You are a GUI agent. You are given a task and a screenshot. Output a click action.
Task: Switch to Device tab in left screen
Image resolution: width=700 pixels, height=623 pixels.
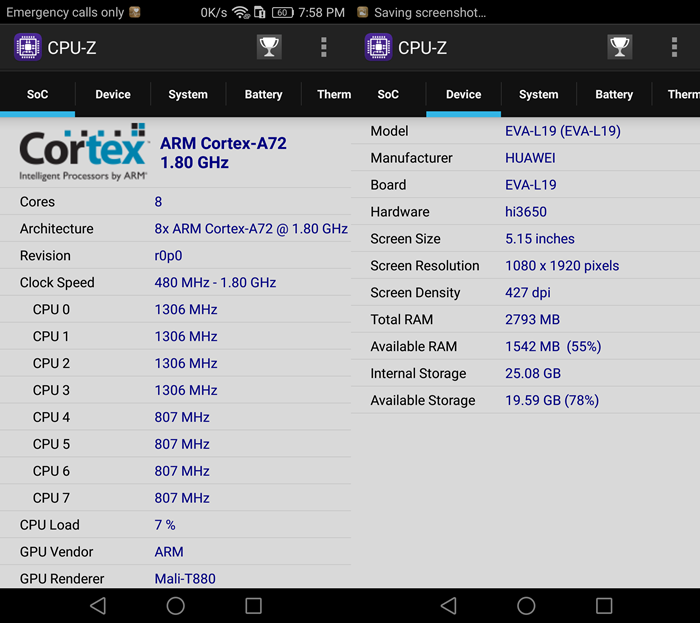point(113,95)
